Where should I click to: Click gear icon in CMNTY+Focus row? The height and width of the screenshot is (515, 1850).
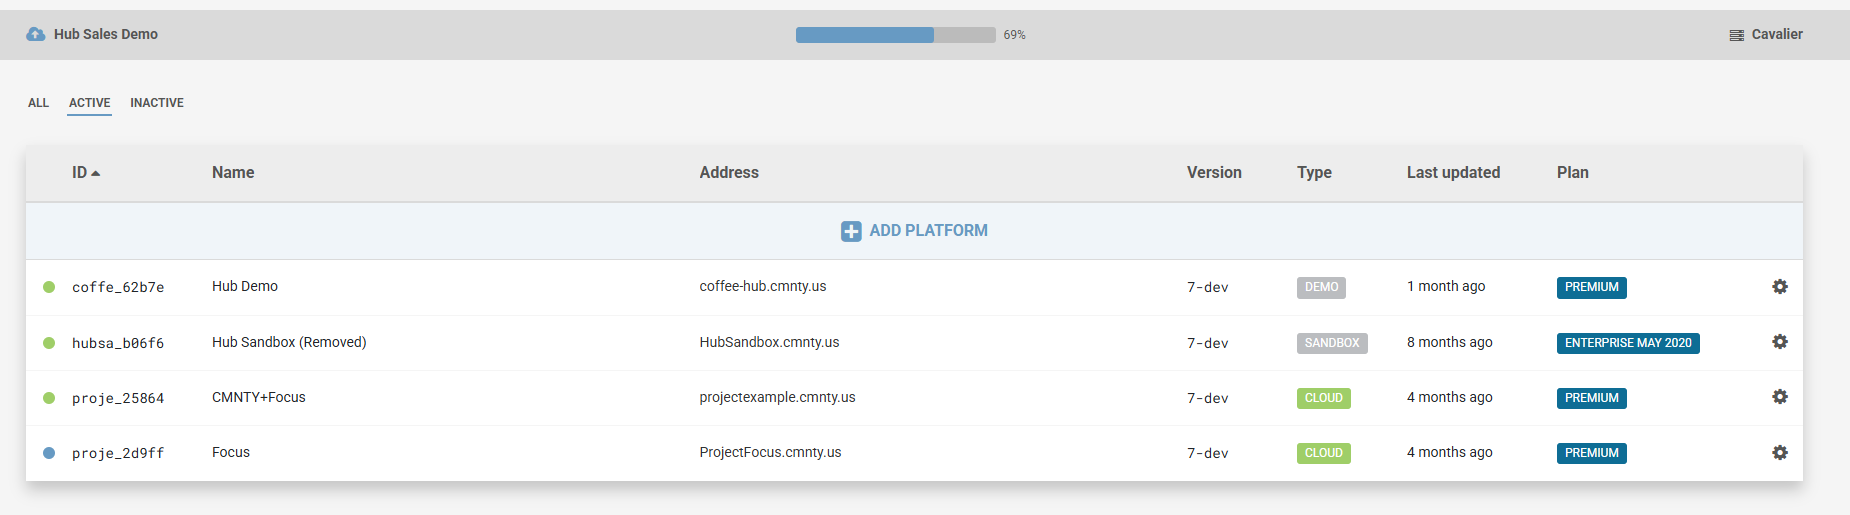1780,397
